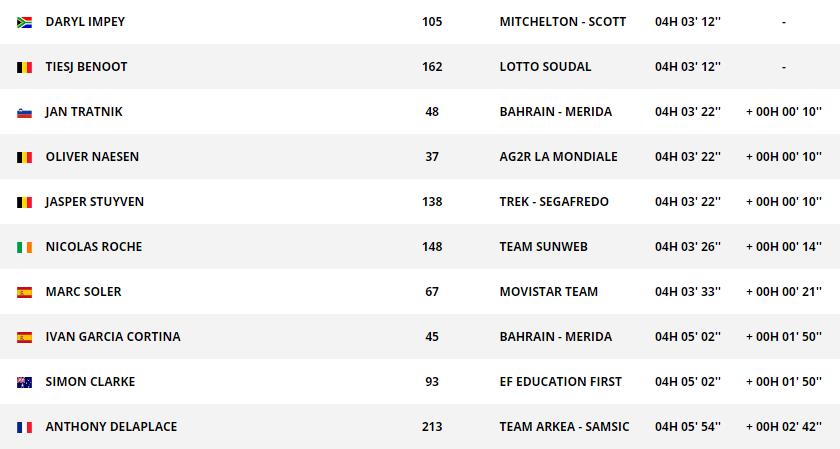This screenshot has width=840, height=449.
Task: Open the Lotto Soudal team page
Action: pos(545,67)
